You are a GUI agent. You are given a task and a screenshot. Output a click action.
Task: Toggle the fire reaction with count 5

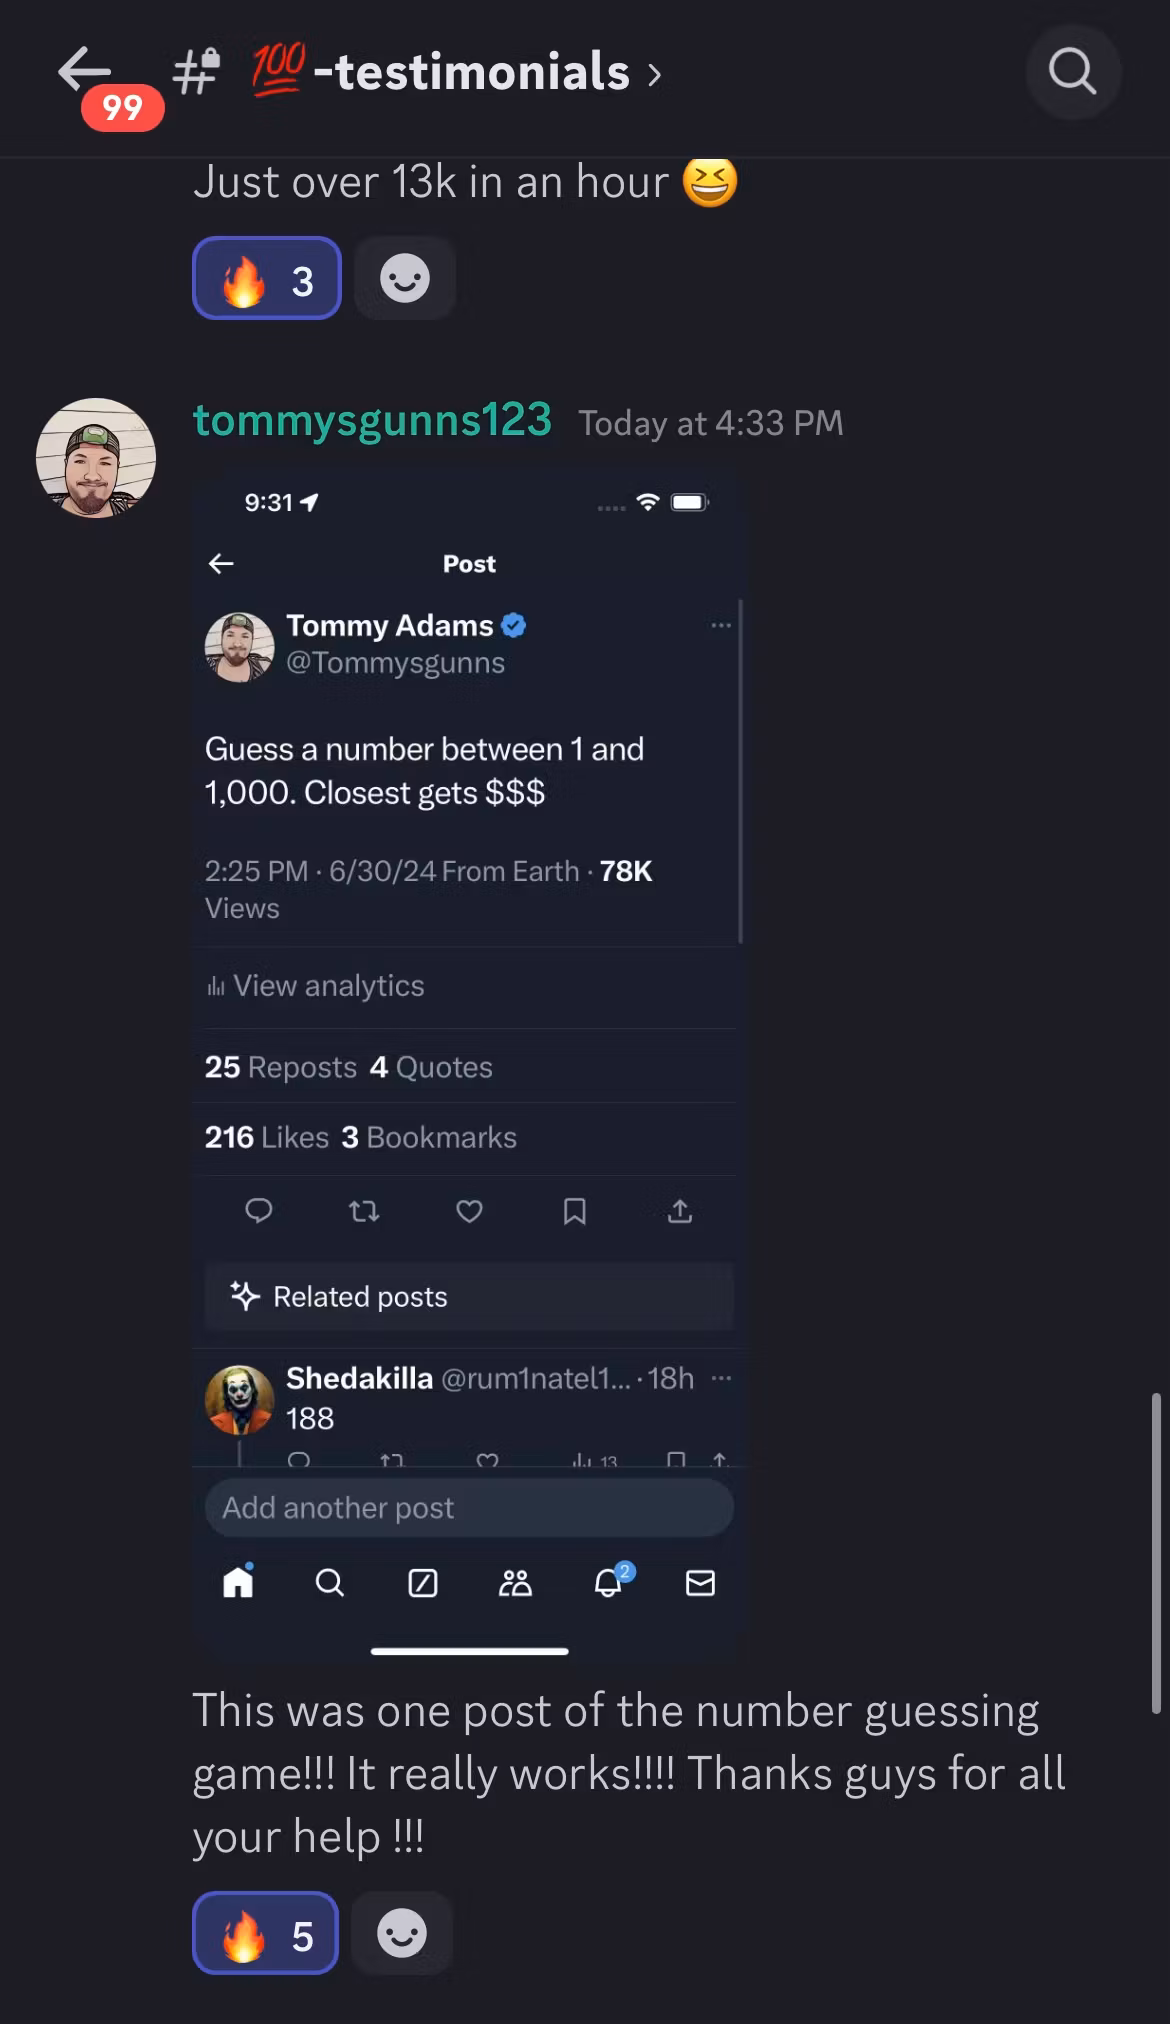pos(265,1934)
